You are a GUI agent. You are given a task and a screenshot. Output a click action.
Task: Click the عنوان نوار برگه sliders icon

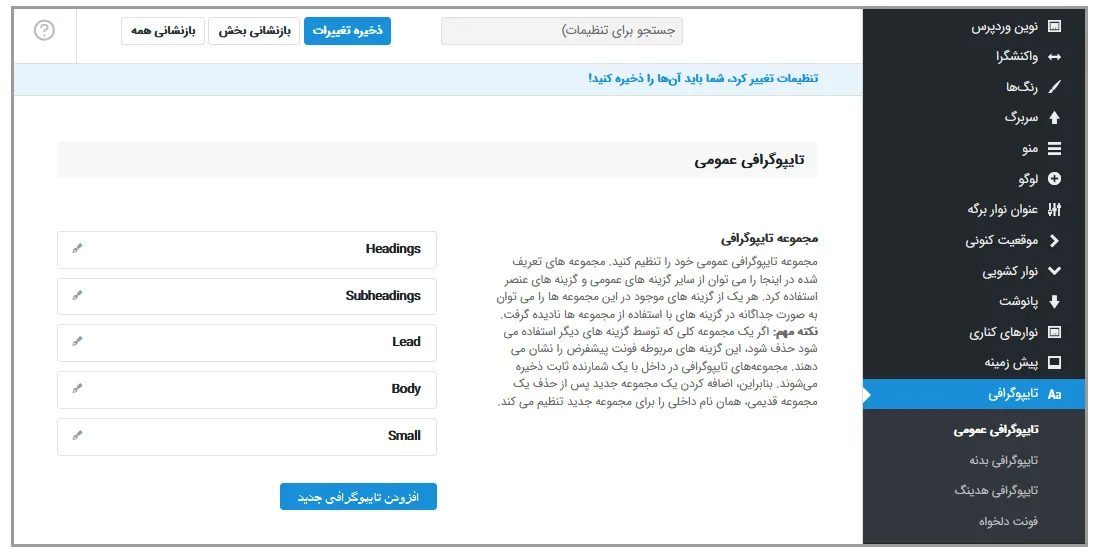coord(1054,209)
